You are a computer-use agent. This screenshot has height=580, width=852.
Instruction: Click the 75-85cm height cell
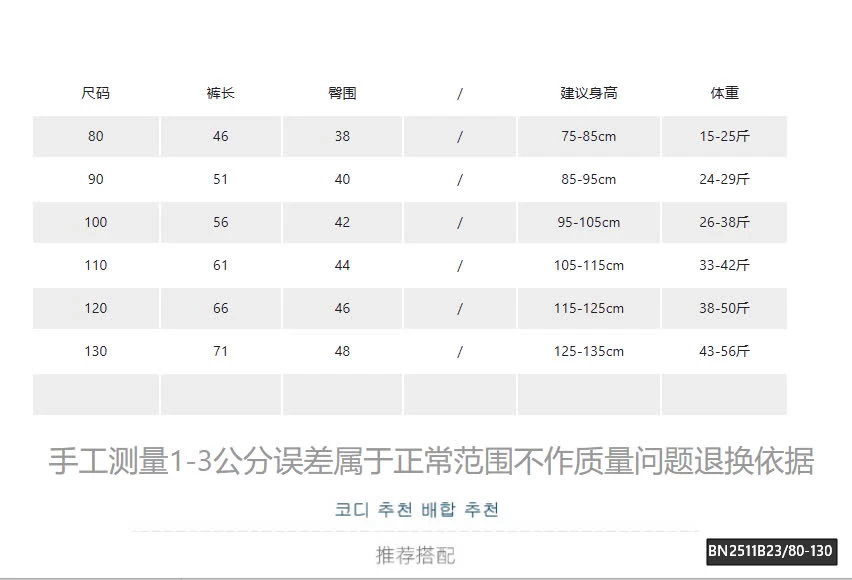588,136
